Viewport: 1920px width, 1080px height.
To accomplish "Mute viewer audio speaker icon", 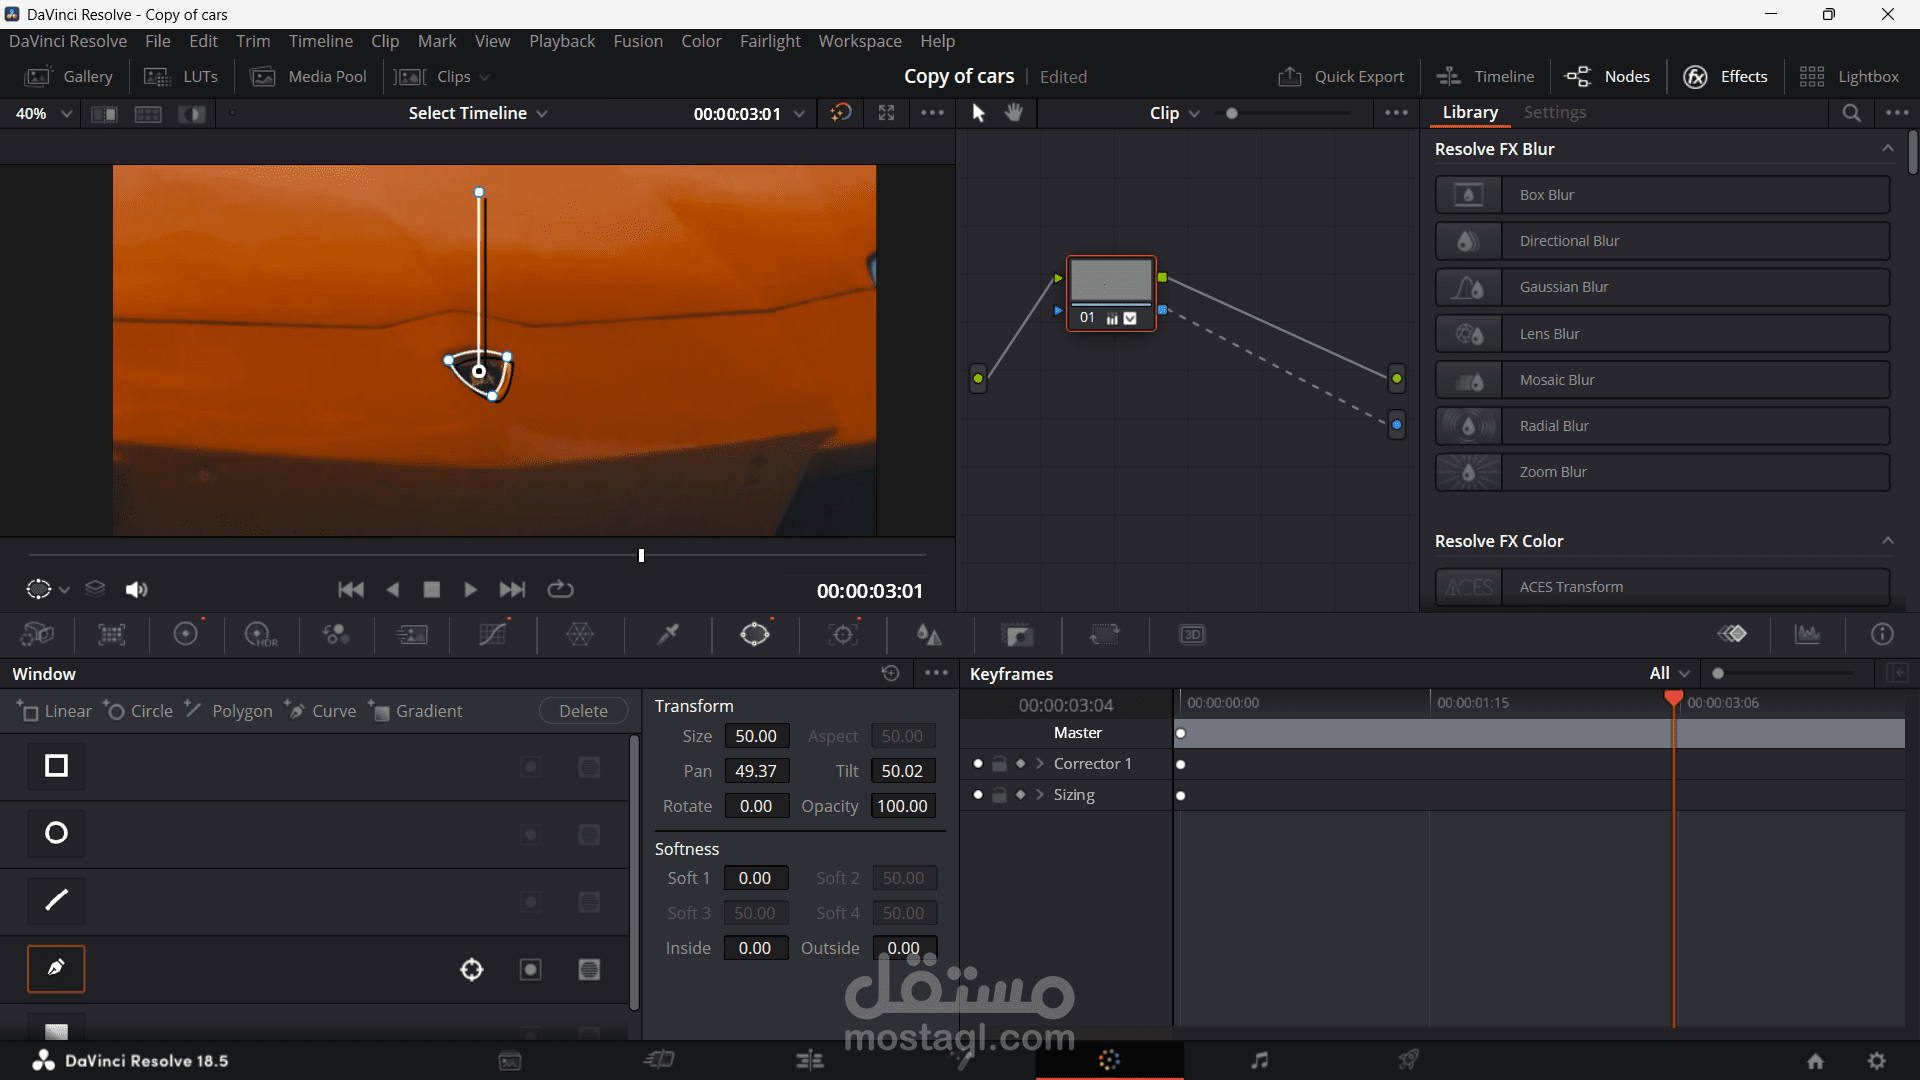I will pos(136,590).
